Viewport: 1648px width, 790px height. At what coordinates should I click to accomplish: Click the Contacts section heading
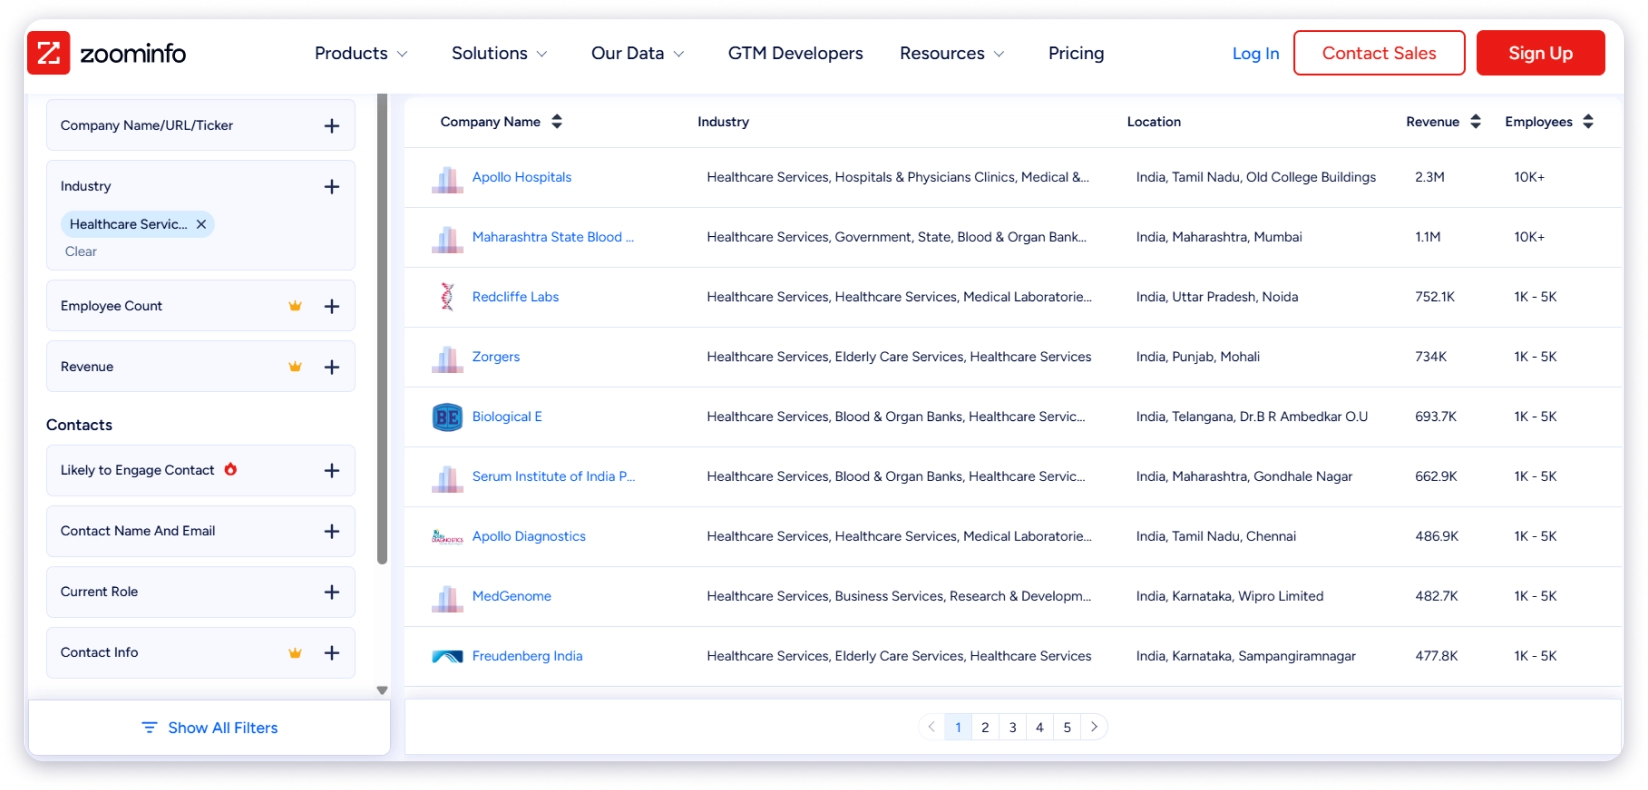point(79,425)
